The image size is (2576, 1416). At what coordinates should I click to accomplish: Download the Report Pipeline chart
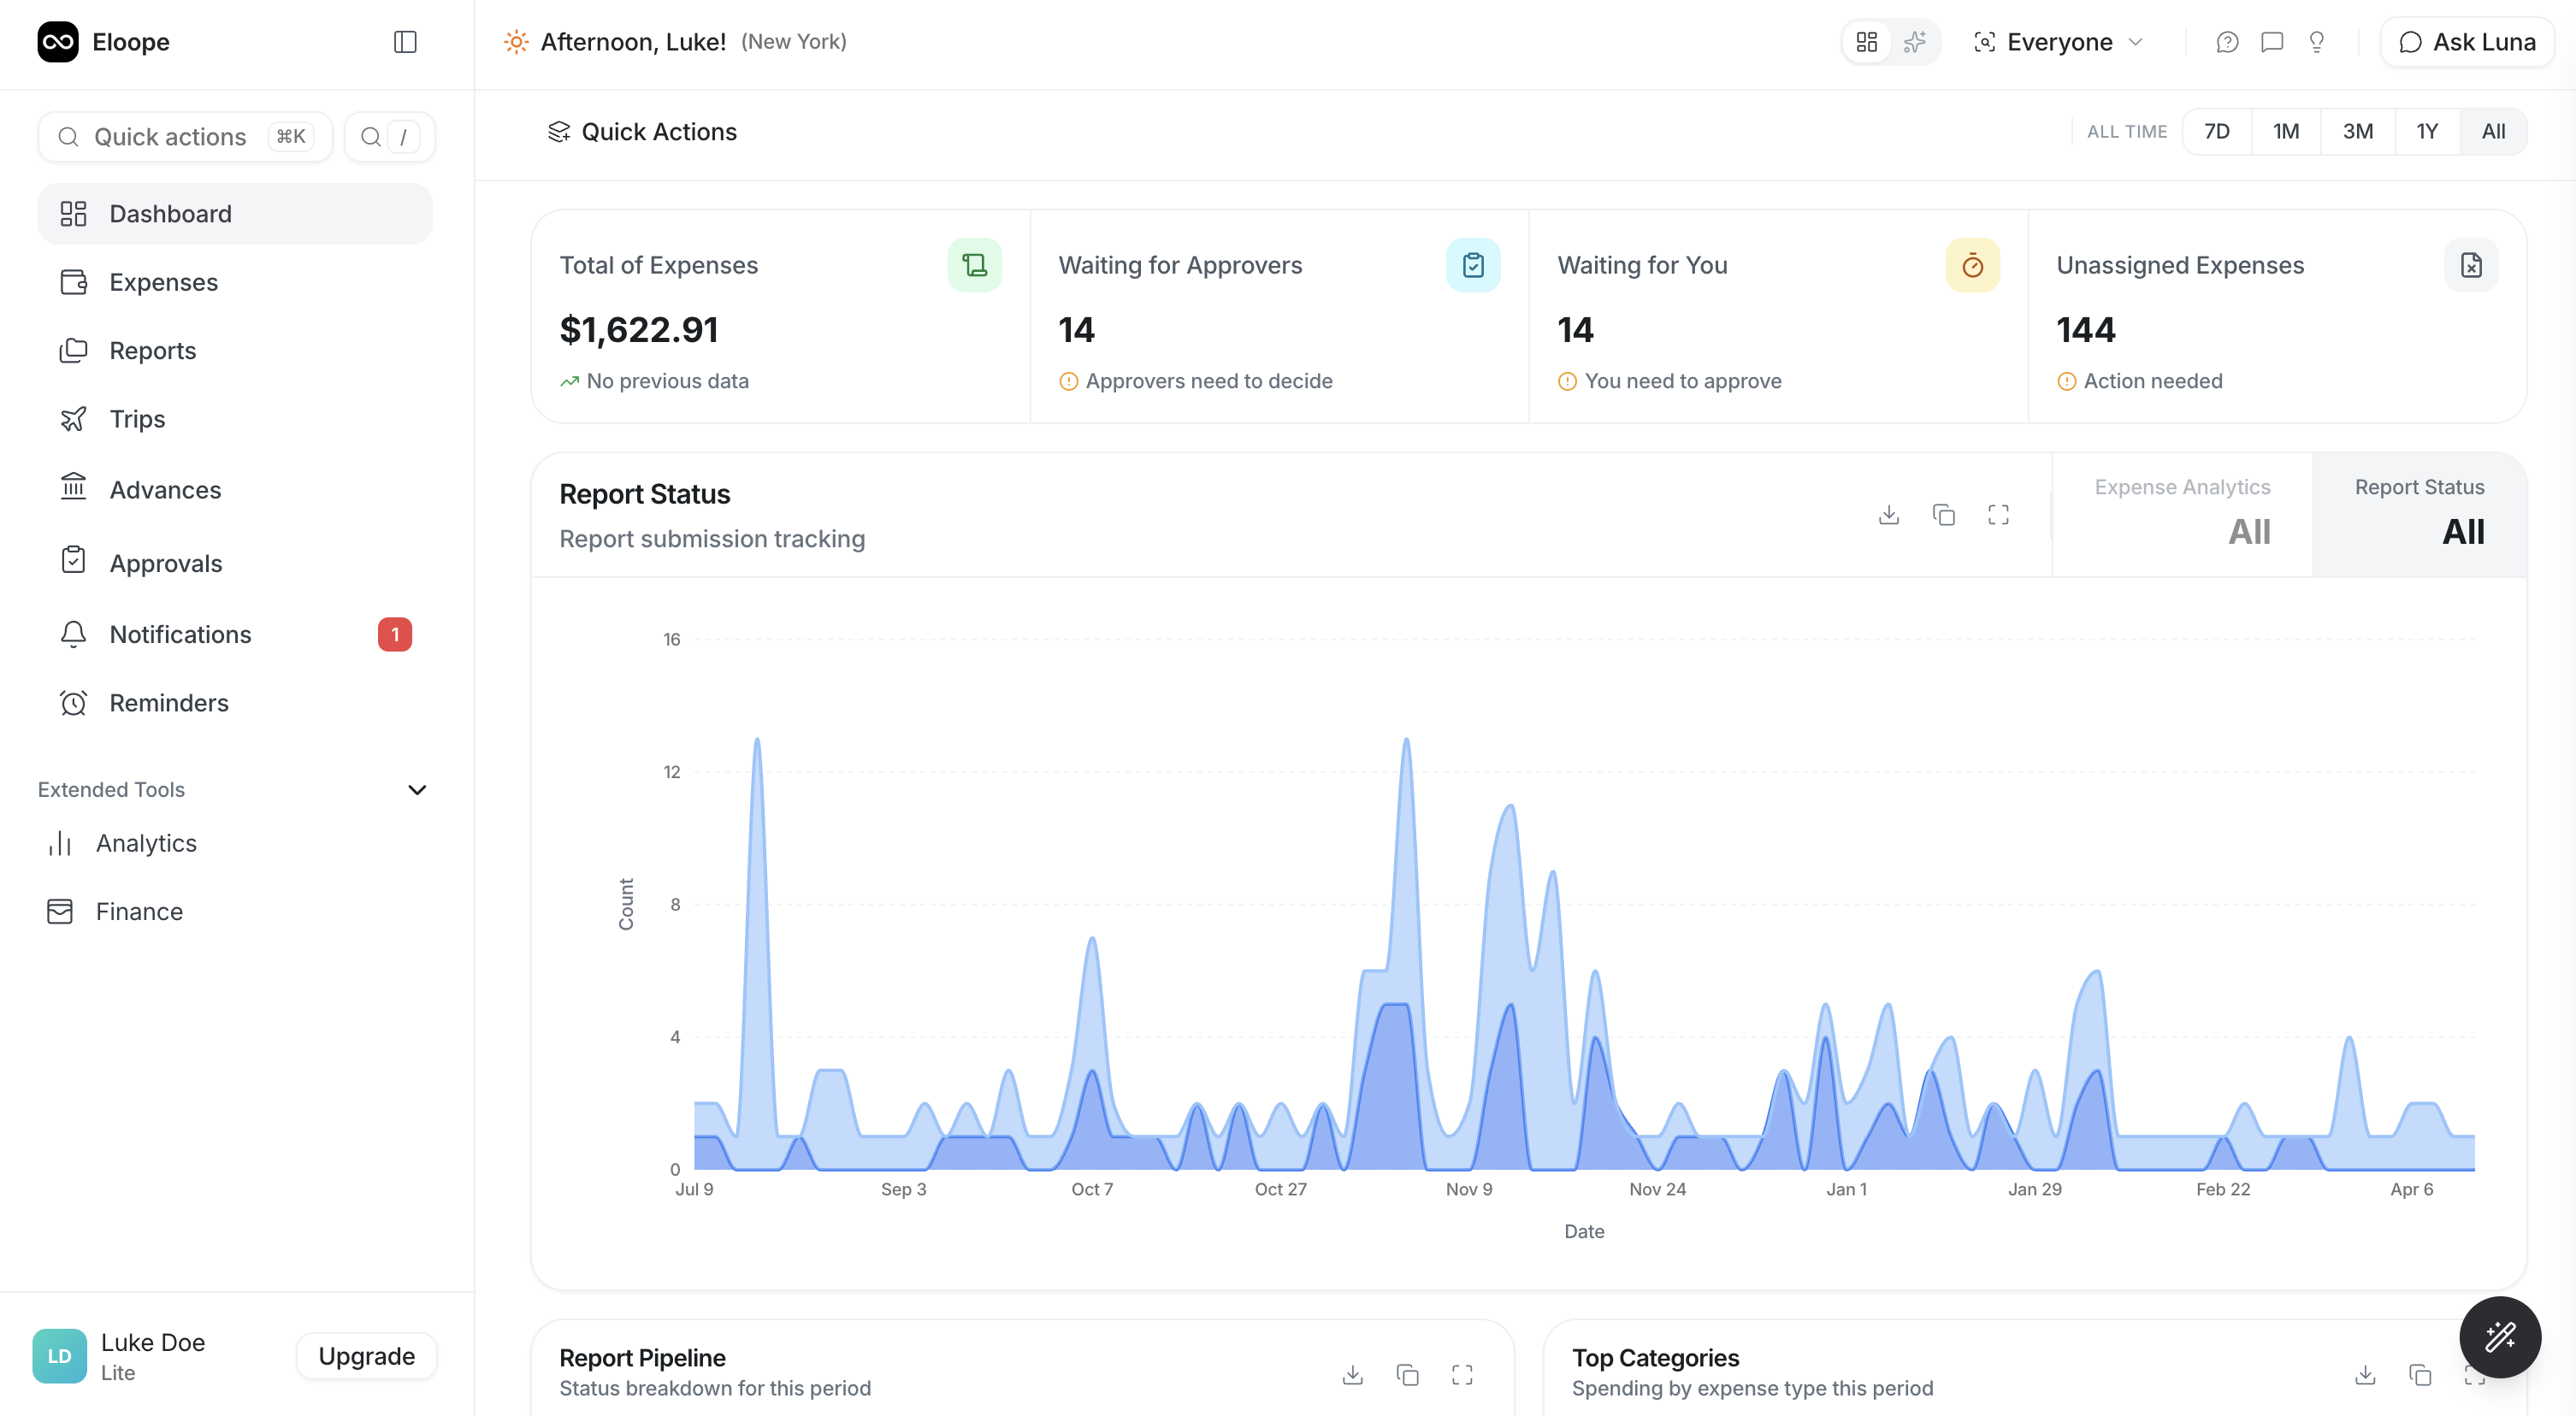1352,1375
